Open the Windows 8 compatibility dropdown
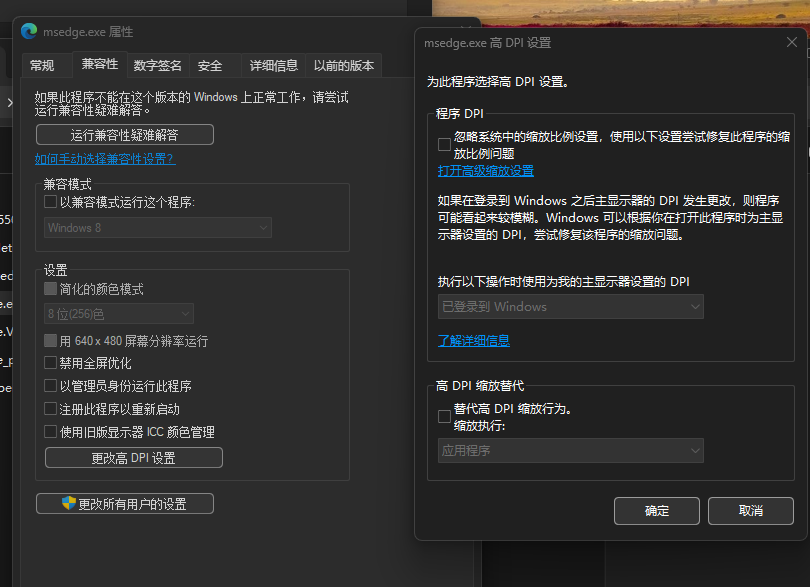Viewport: 810px width, 587px height. (158, 228)
